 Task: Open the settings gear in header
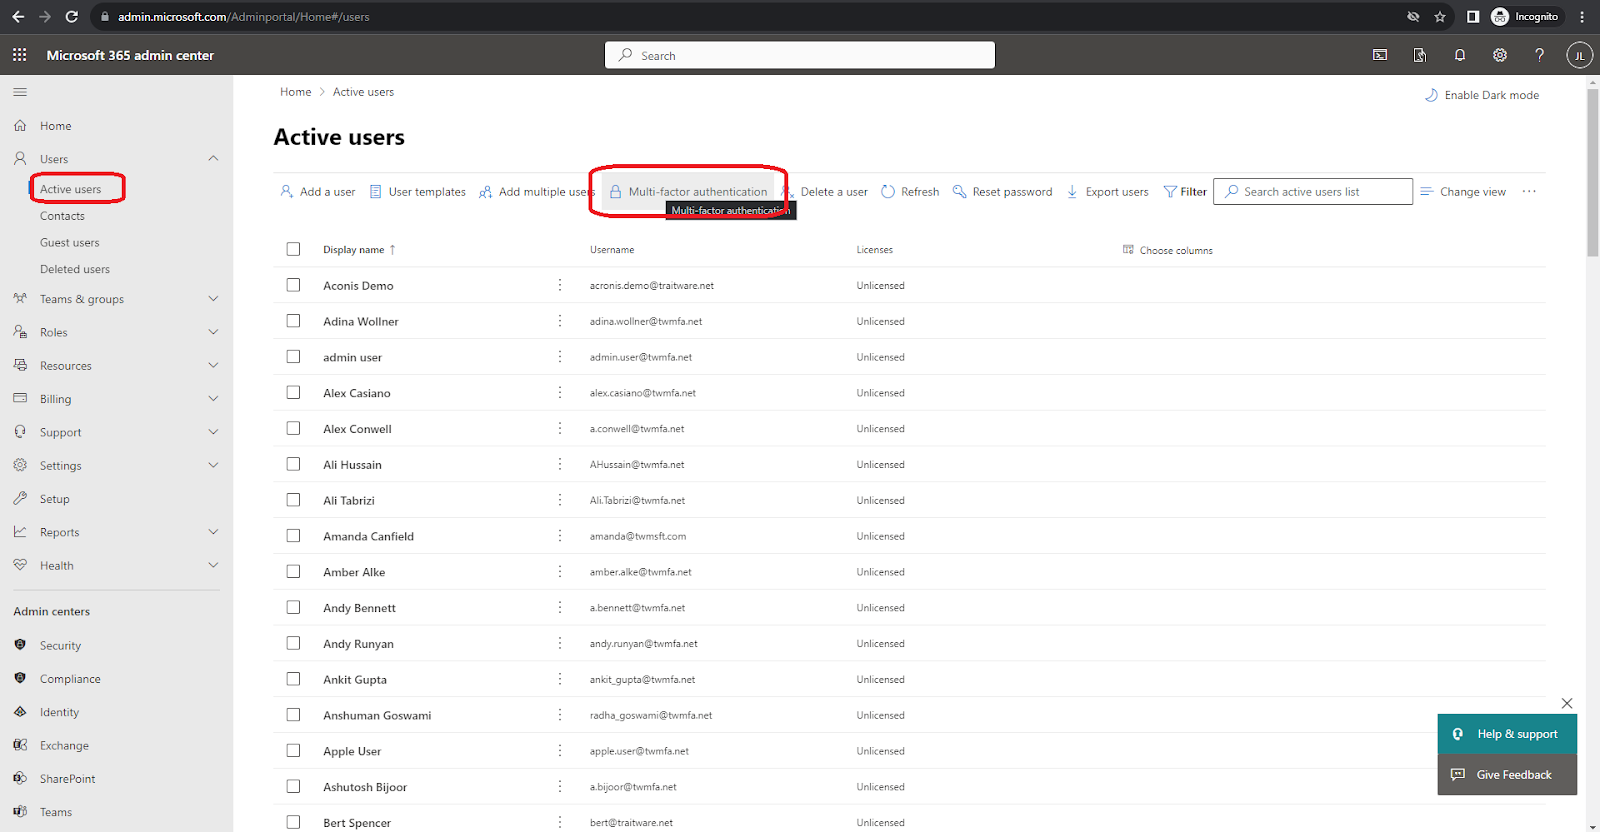(x=1500, y=55)
